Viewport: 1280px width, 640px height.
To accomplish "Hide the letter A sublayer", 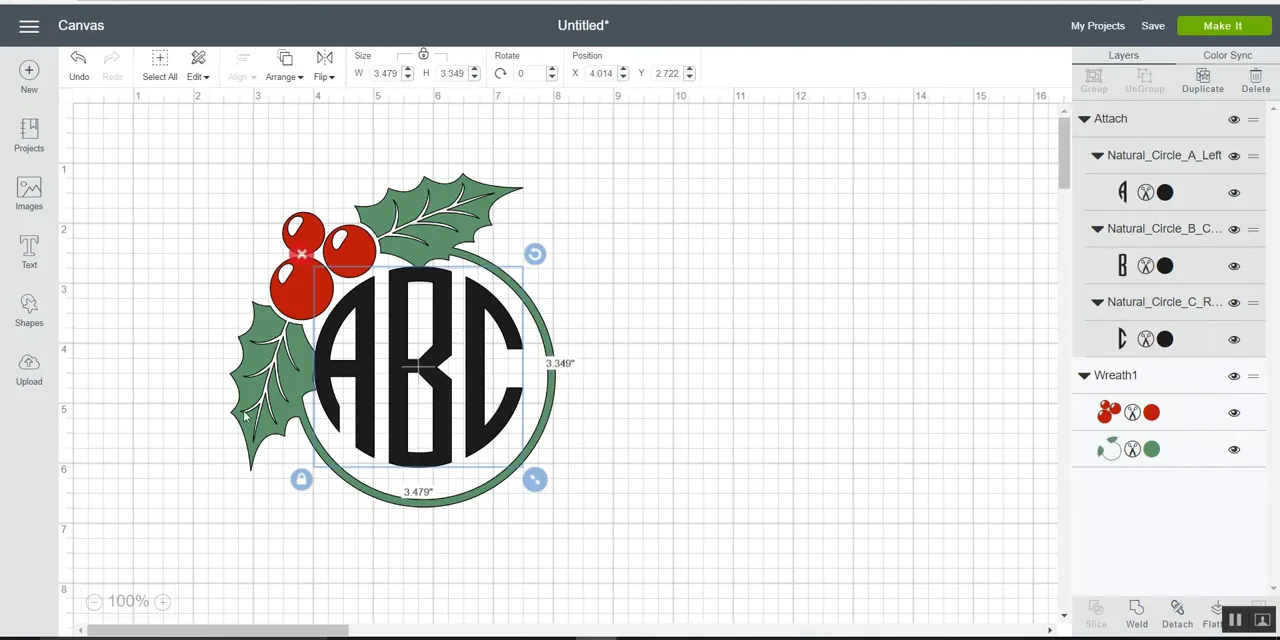I will click(1234, 193).
